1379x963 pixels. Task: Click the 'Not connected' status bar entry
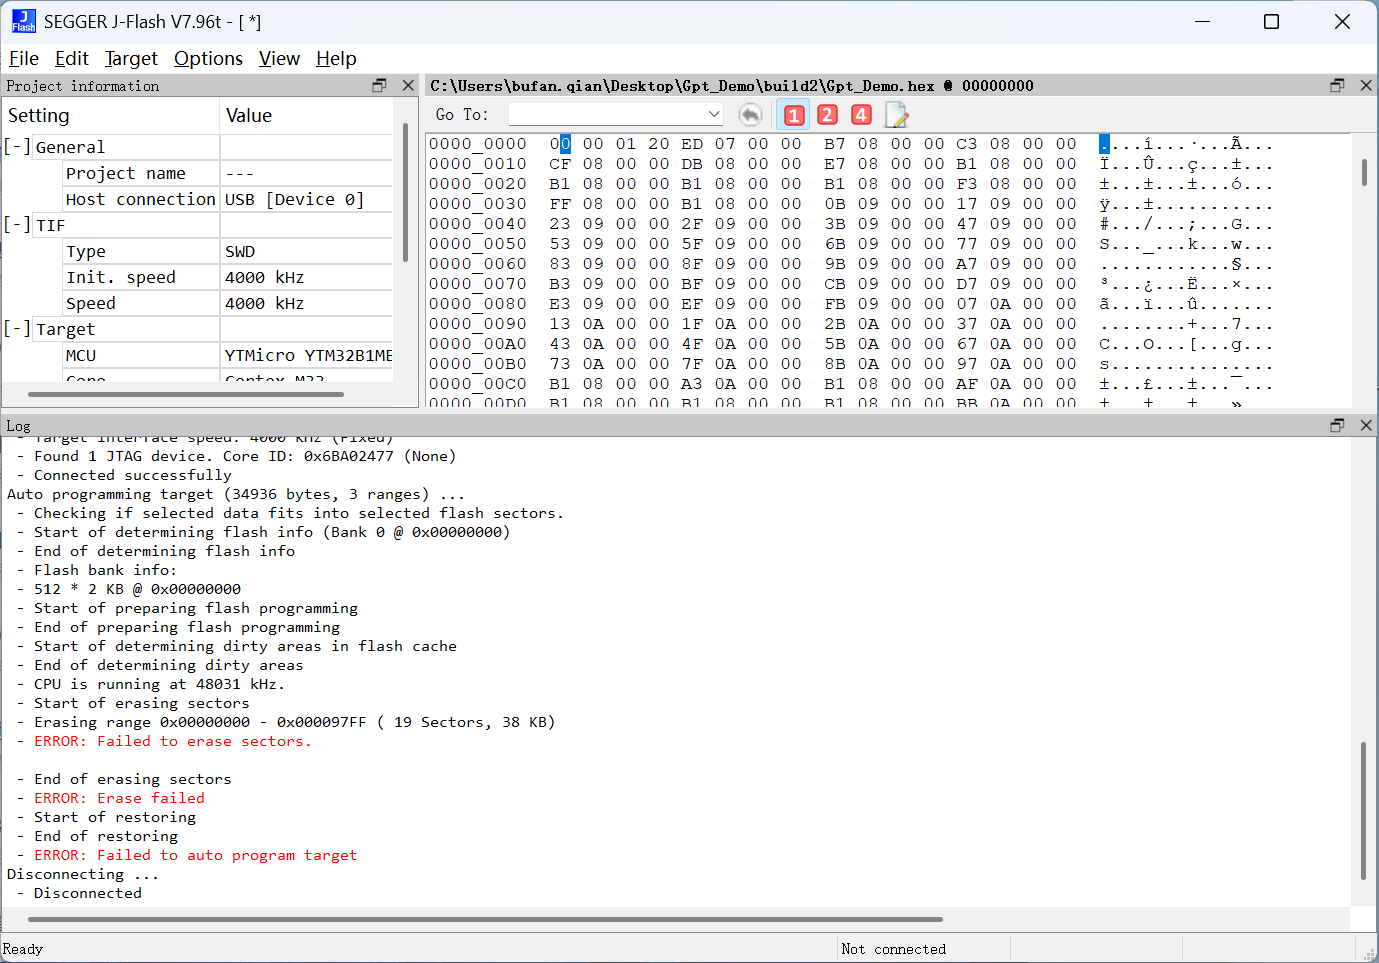(894, 949)
